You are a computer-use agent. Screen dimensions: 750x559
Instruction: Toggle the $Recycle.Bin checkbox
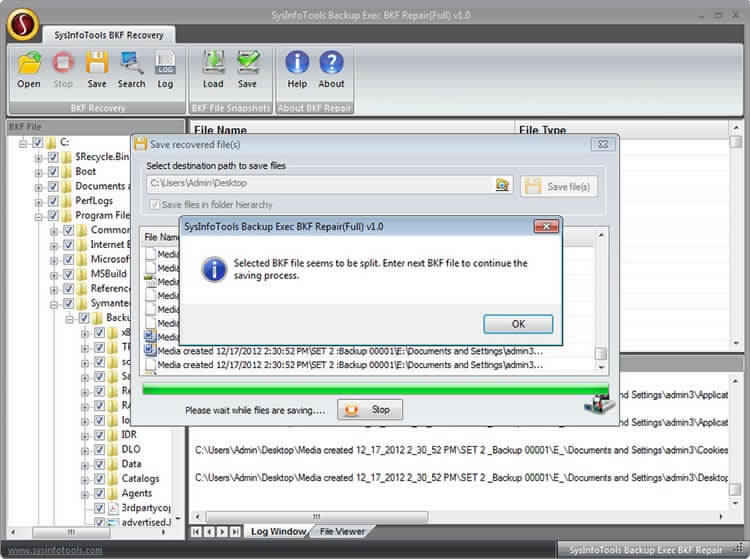point(53,157)
